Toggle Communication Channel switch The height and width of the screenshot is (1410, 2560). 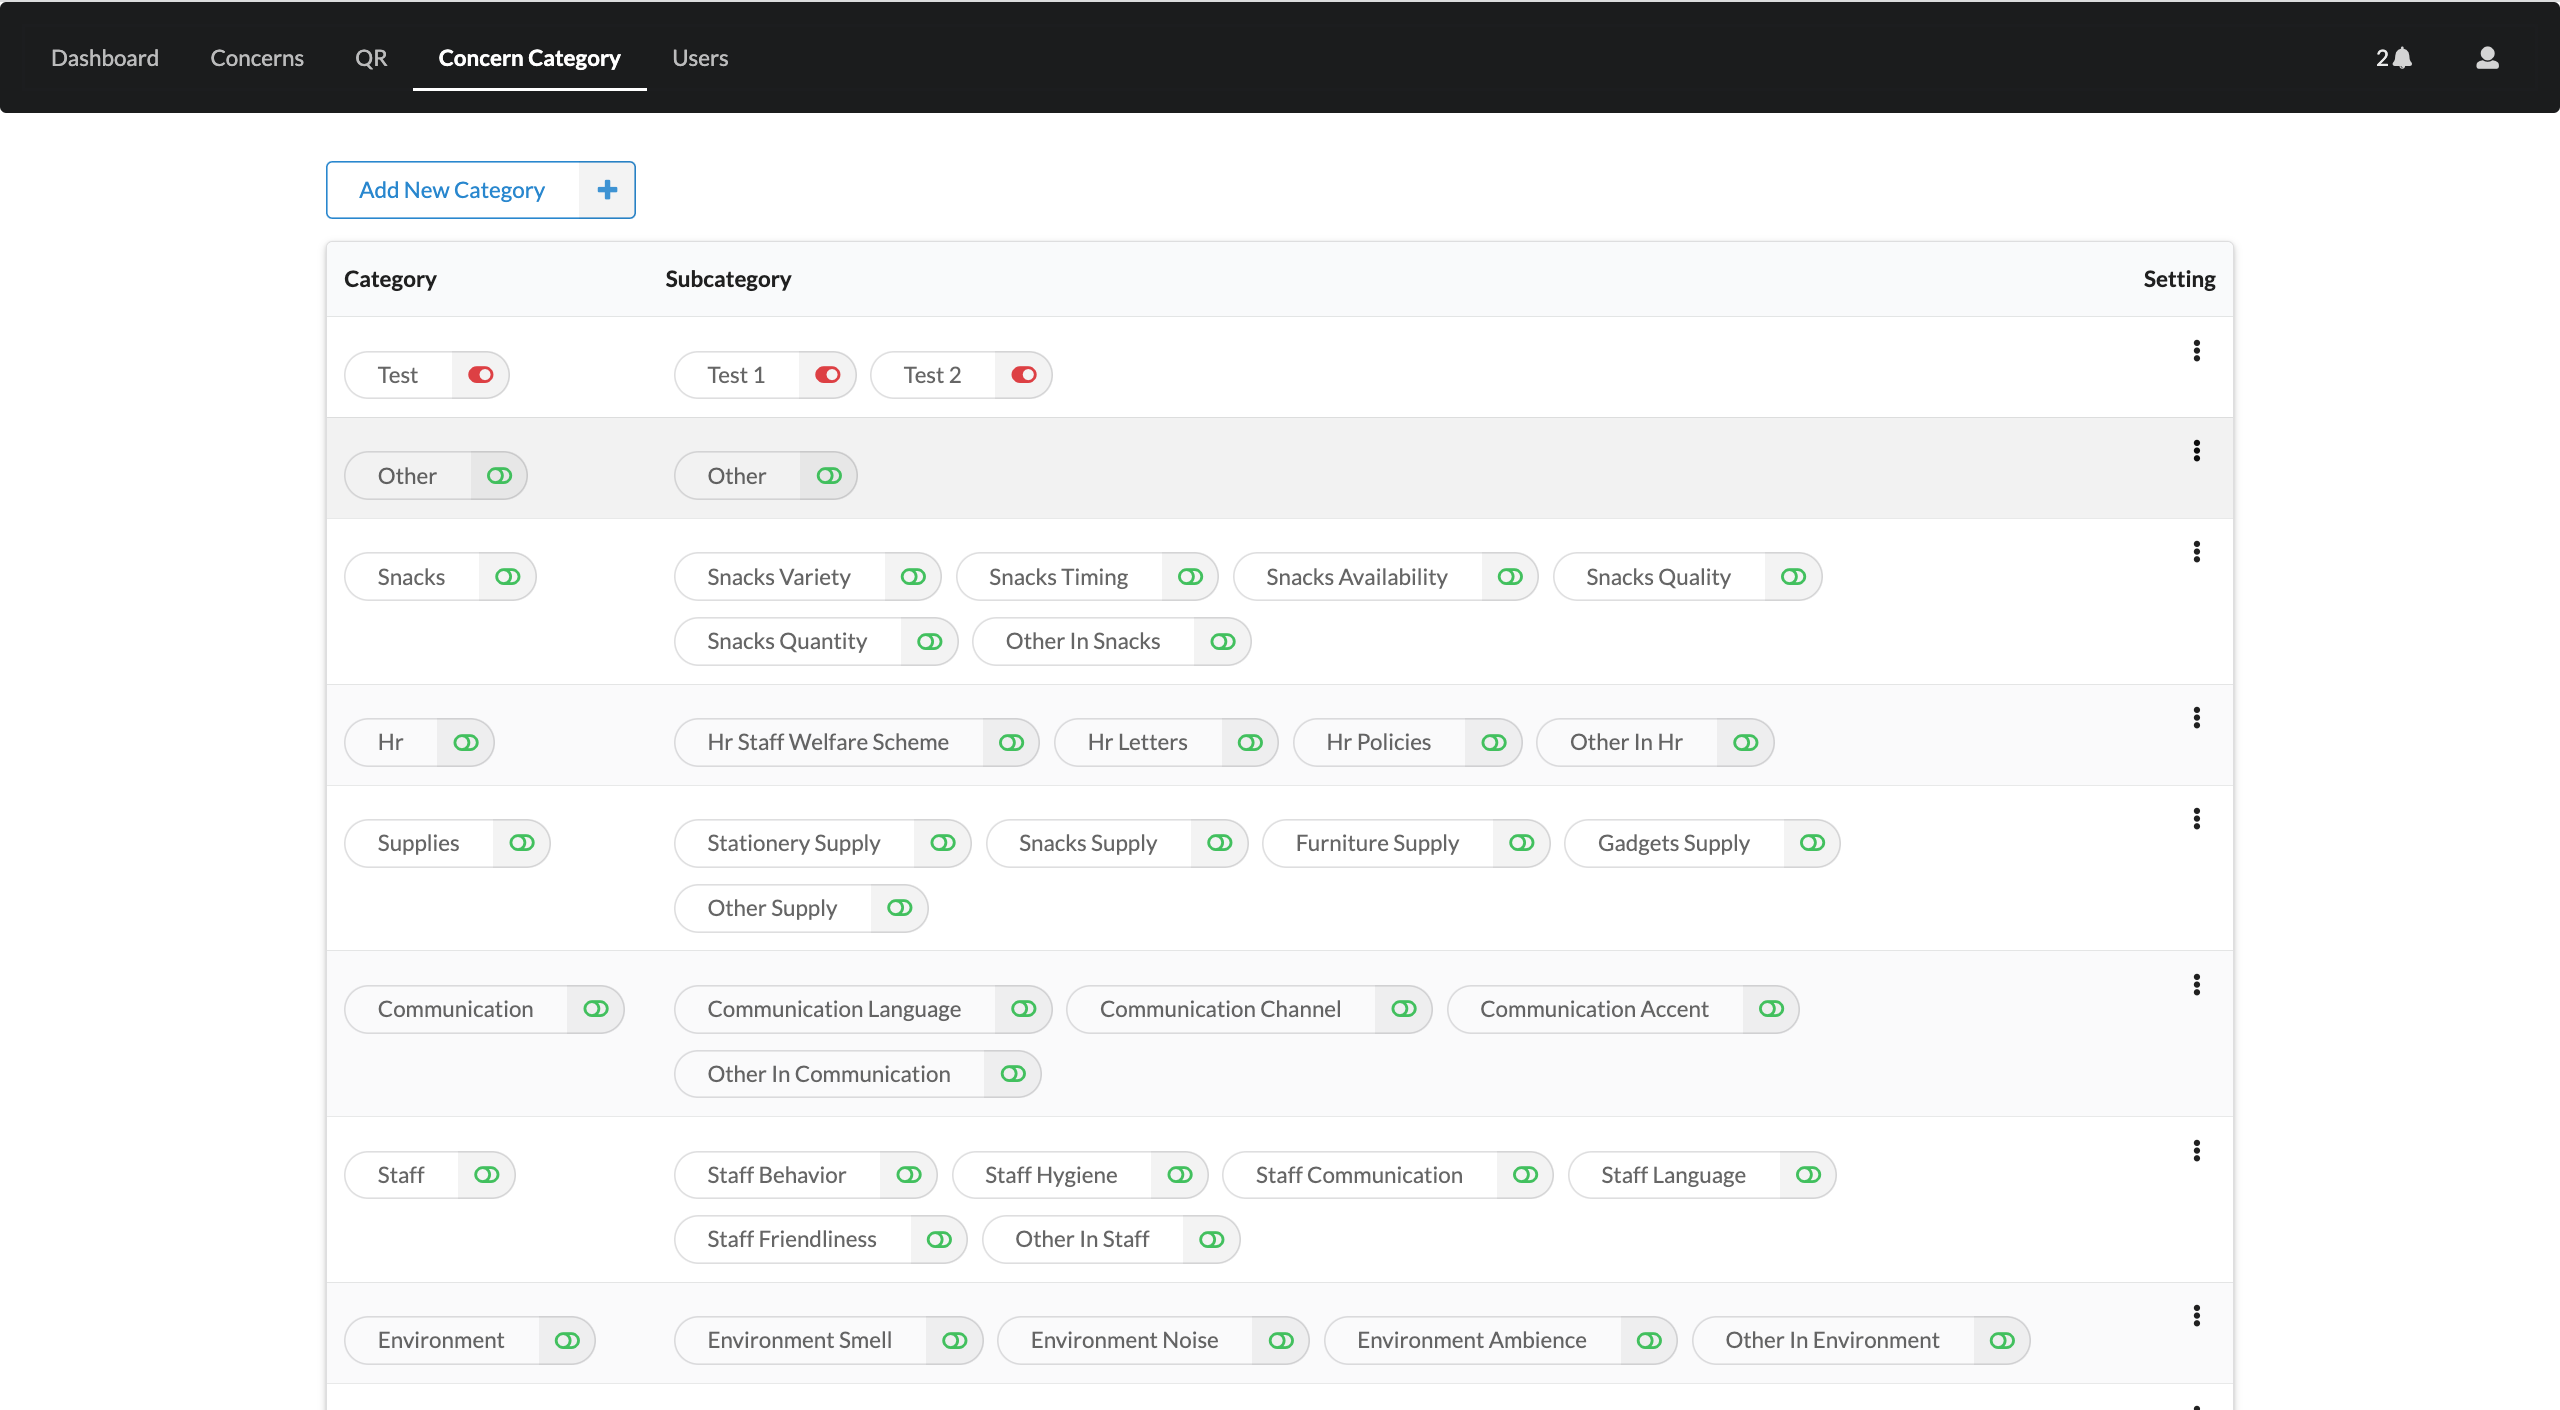click(x=1404, y=1009)
